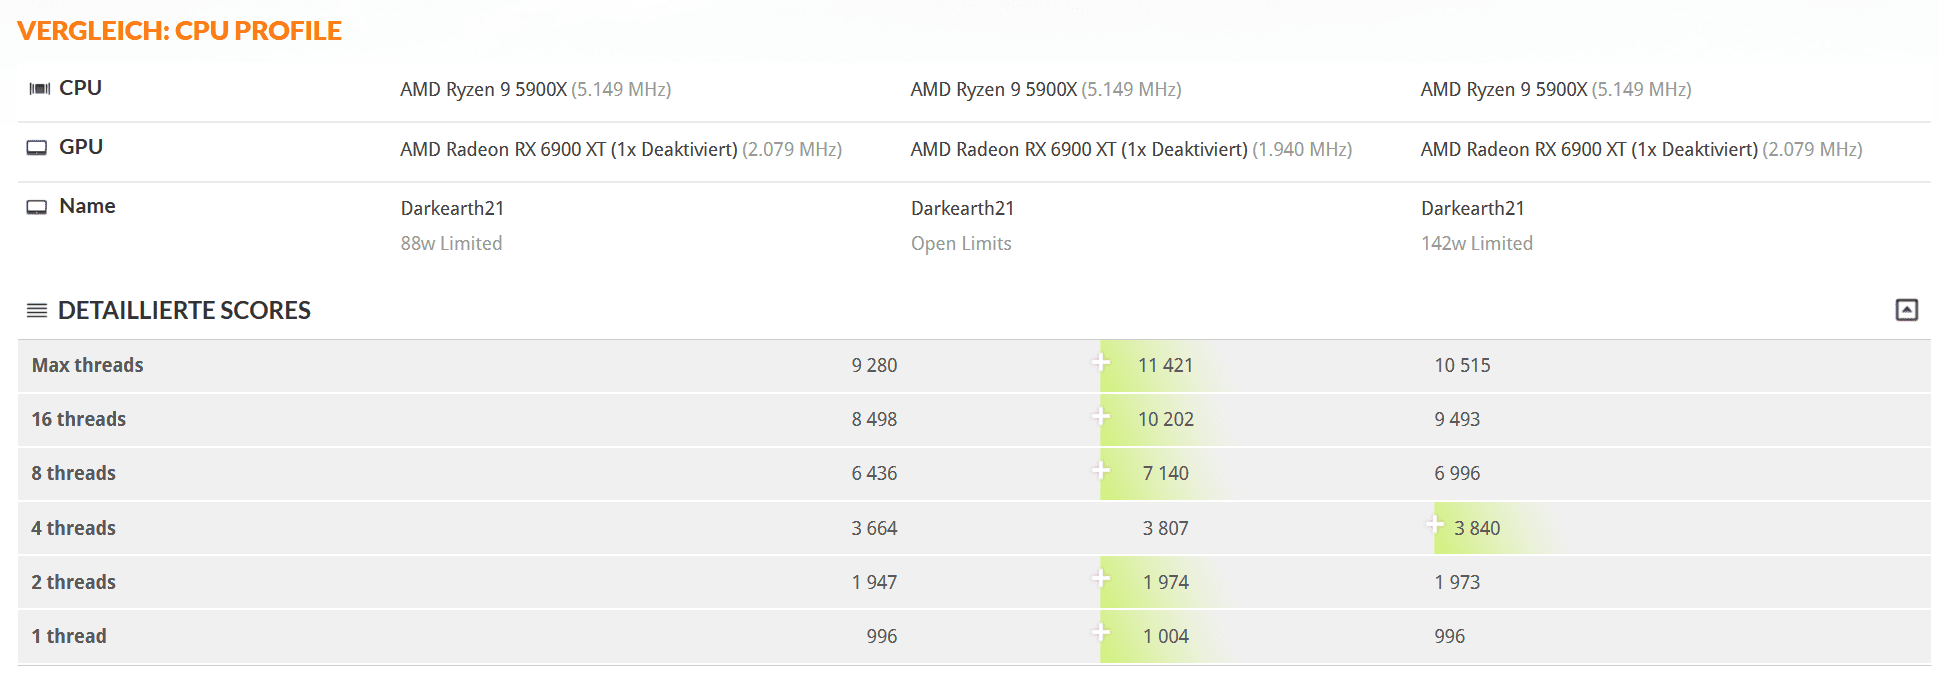
Task: Click the 2 threads row label
Action: 73,582
